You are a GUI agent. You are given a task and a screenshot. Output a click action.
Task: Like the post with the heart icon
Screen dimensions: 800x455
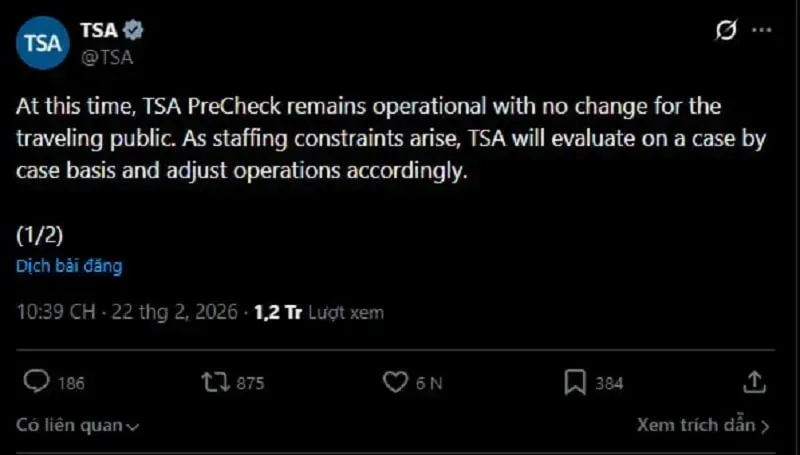pyautogui.click(x=396, y=382)
